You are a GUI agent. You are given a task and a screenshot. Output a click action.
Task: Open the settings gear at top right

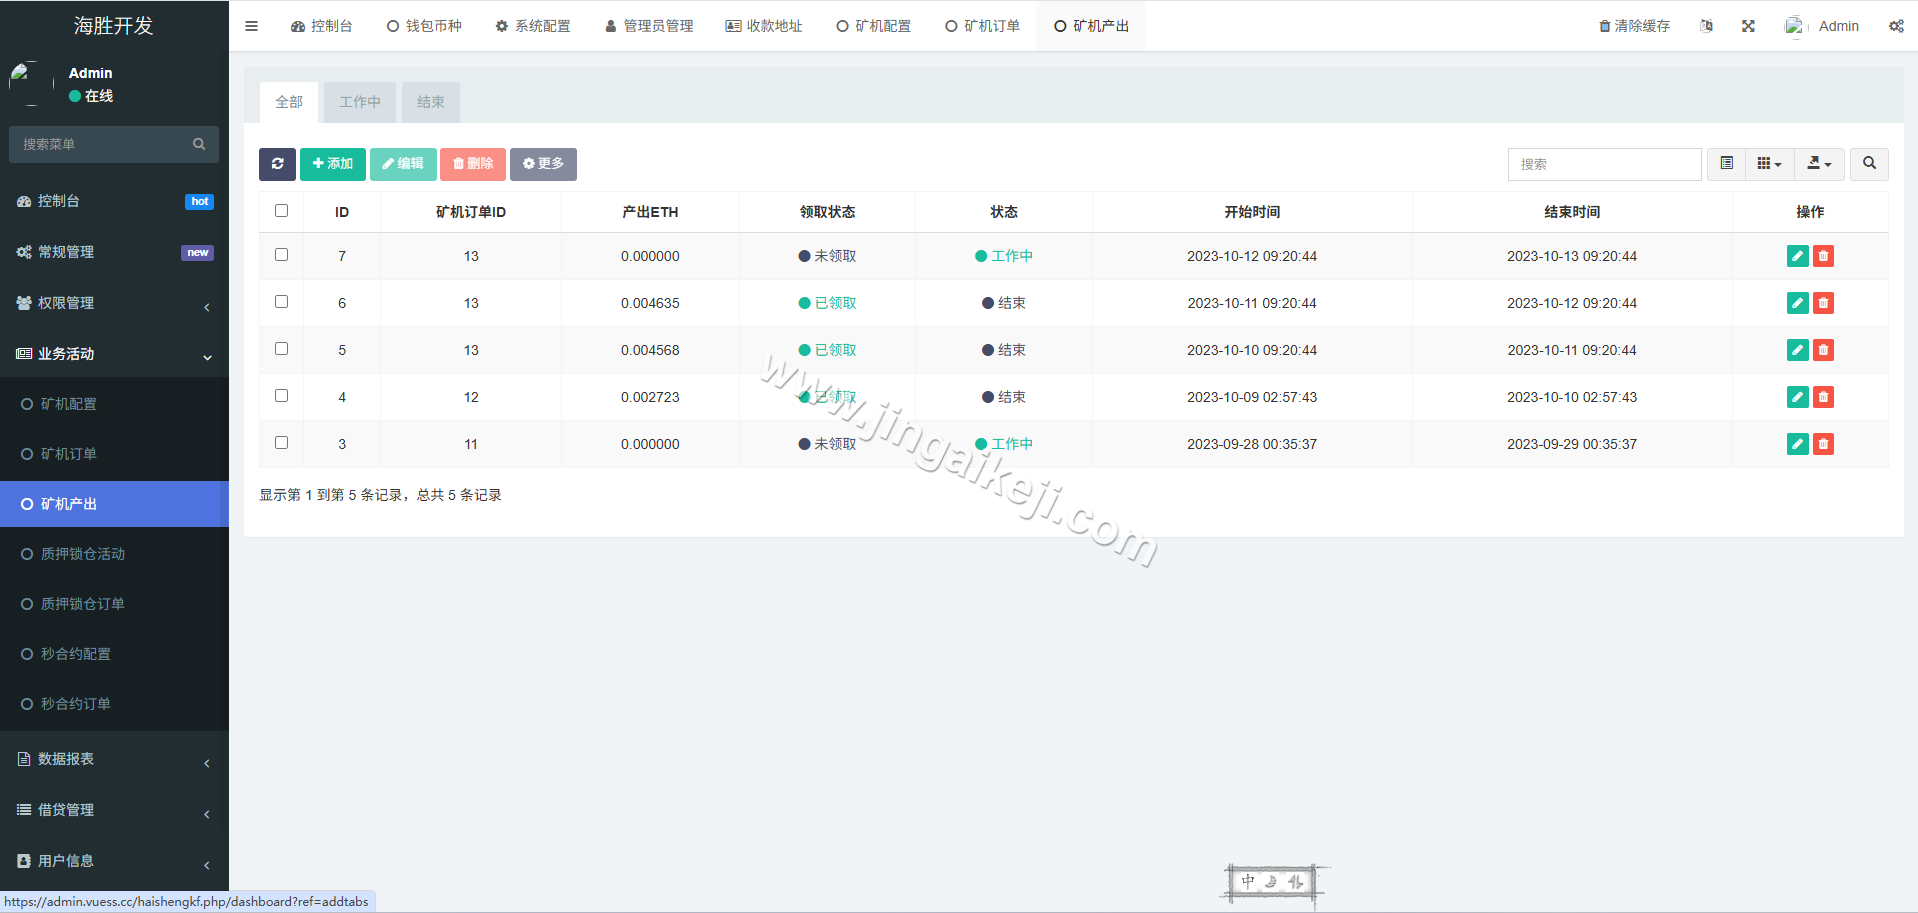coord(1896,25)
